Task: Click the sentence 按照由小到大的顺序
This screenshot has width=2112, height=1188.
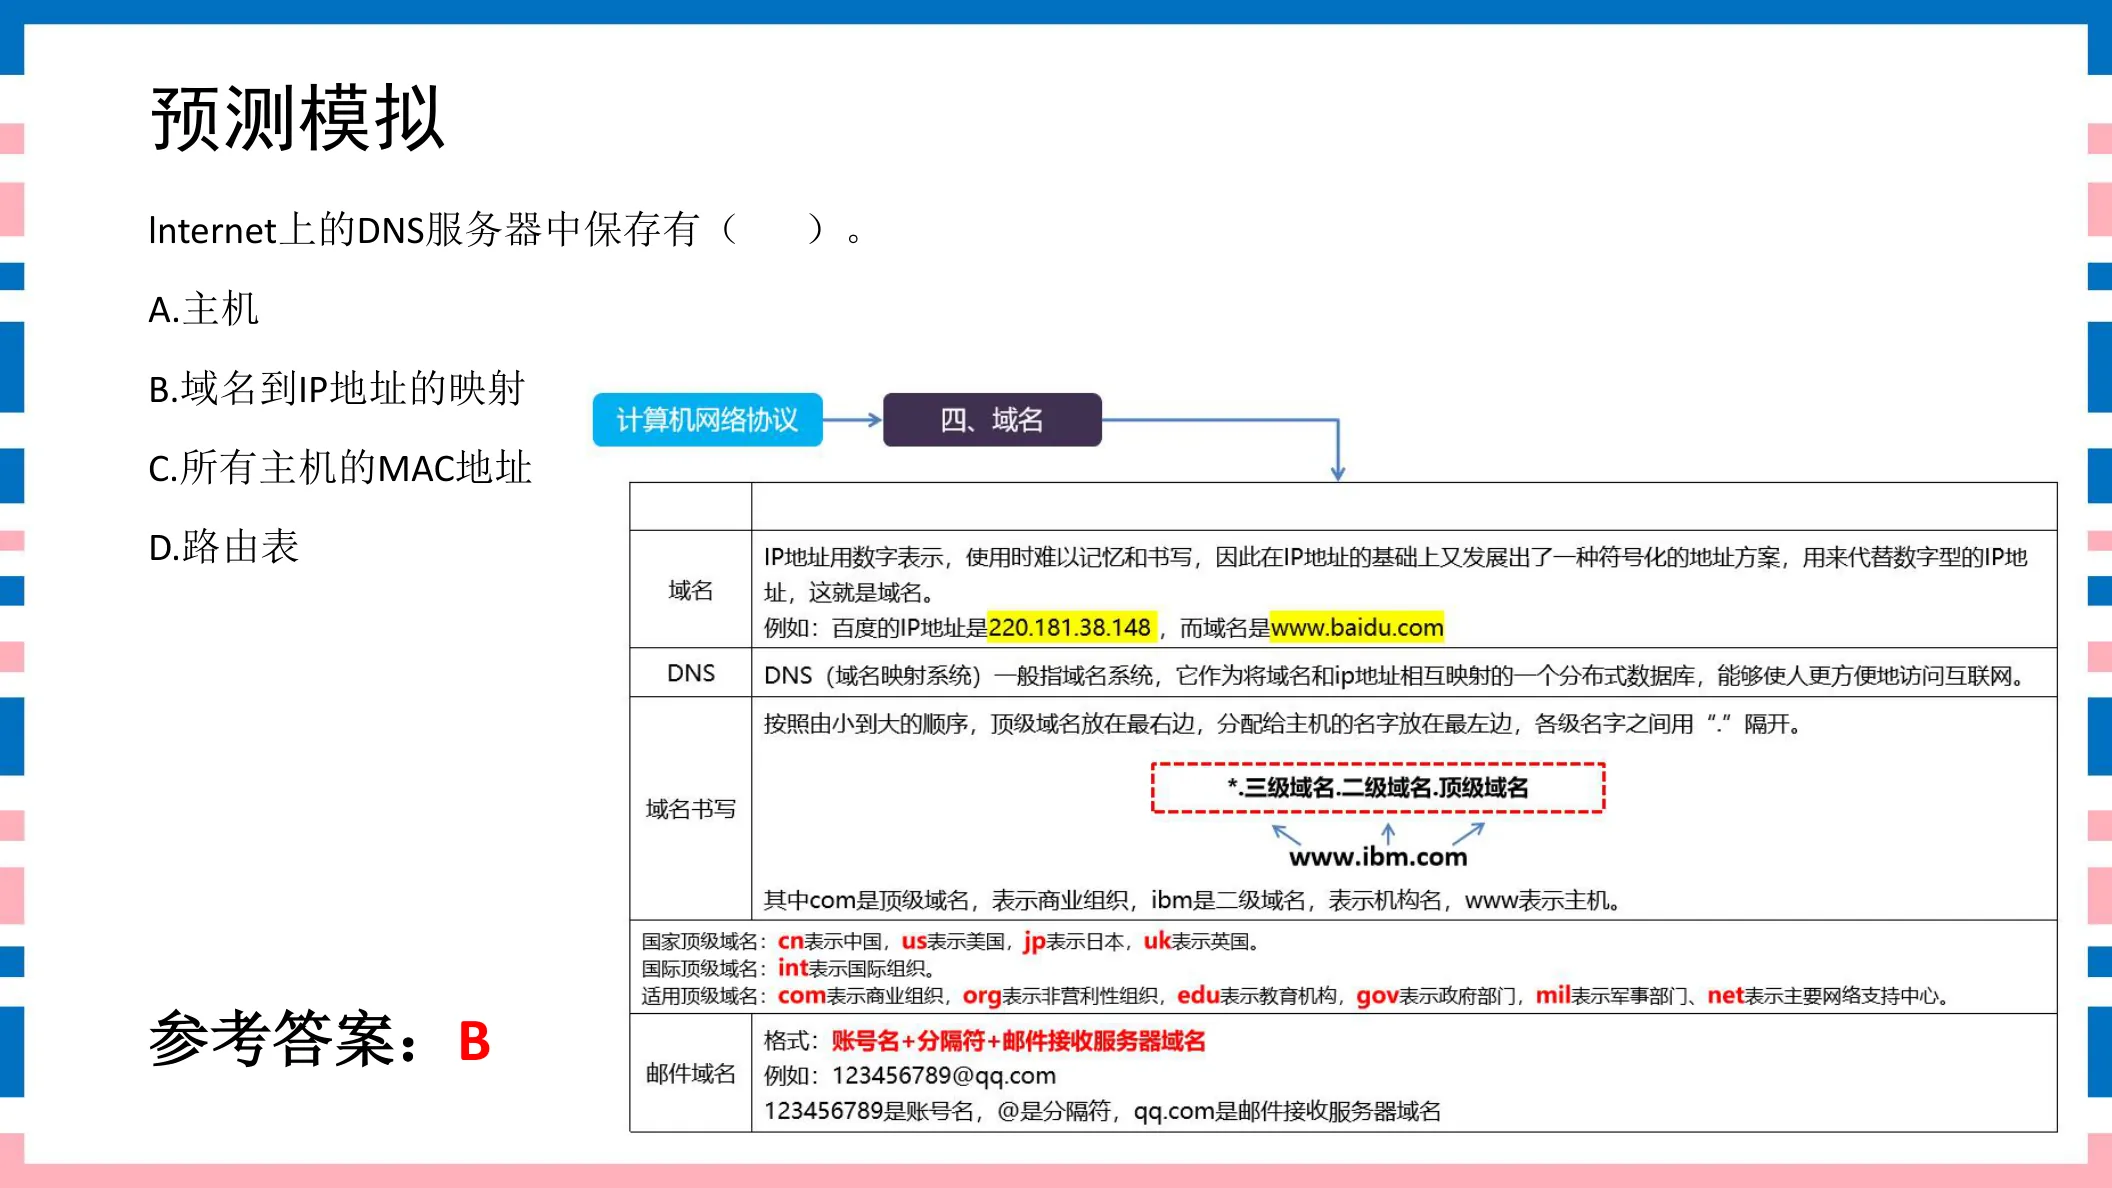Action: [1283, 723]
